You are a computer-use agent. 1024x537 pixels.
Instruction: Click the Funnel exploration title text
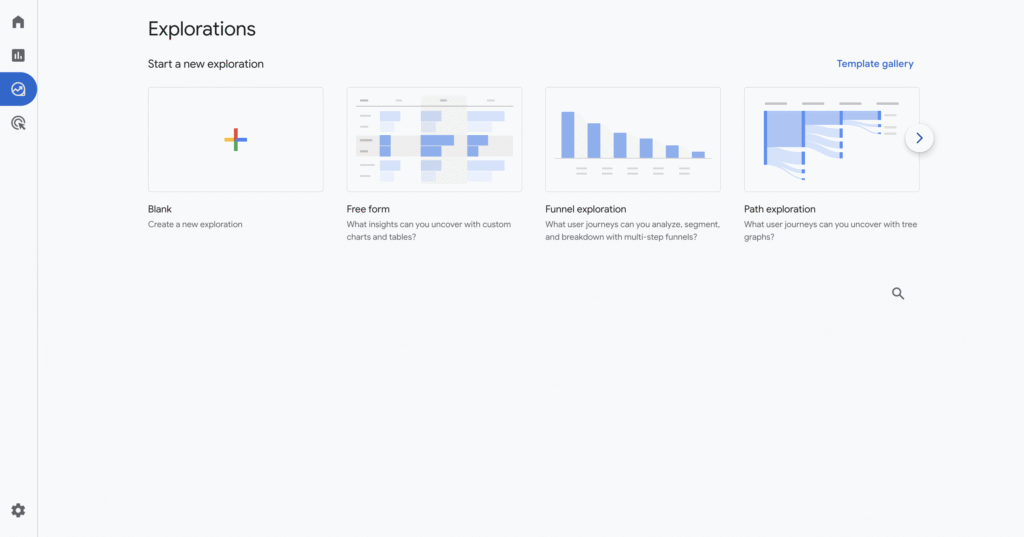pos(586,209)
